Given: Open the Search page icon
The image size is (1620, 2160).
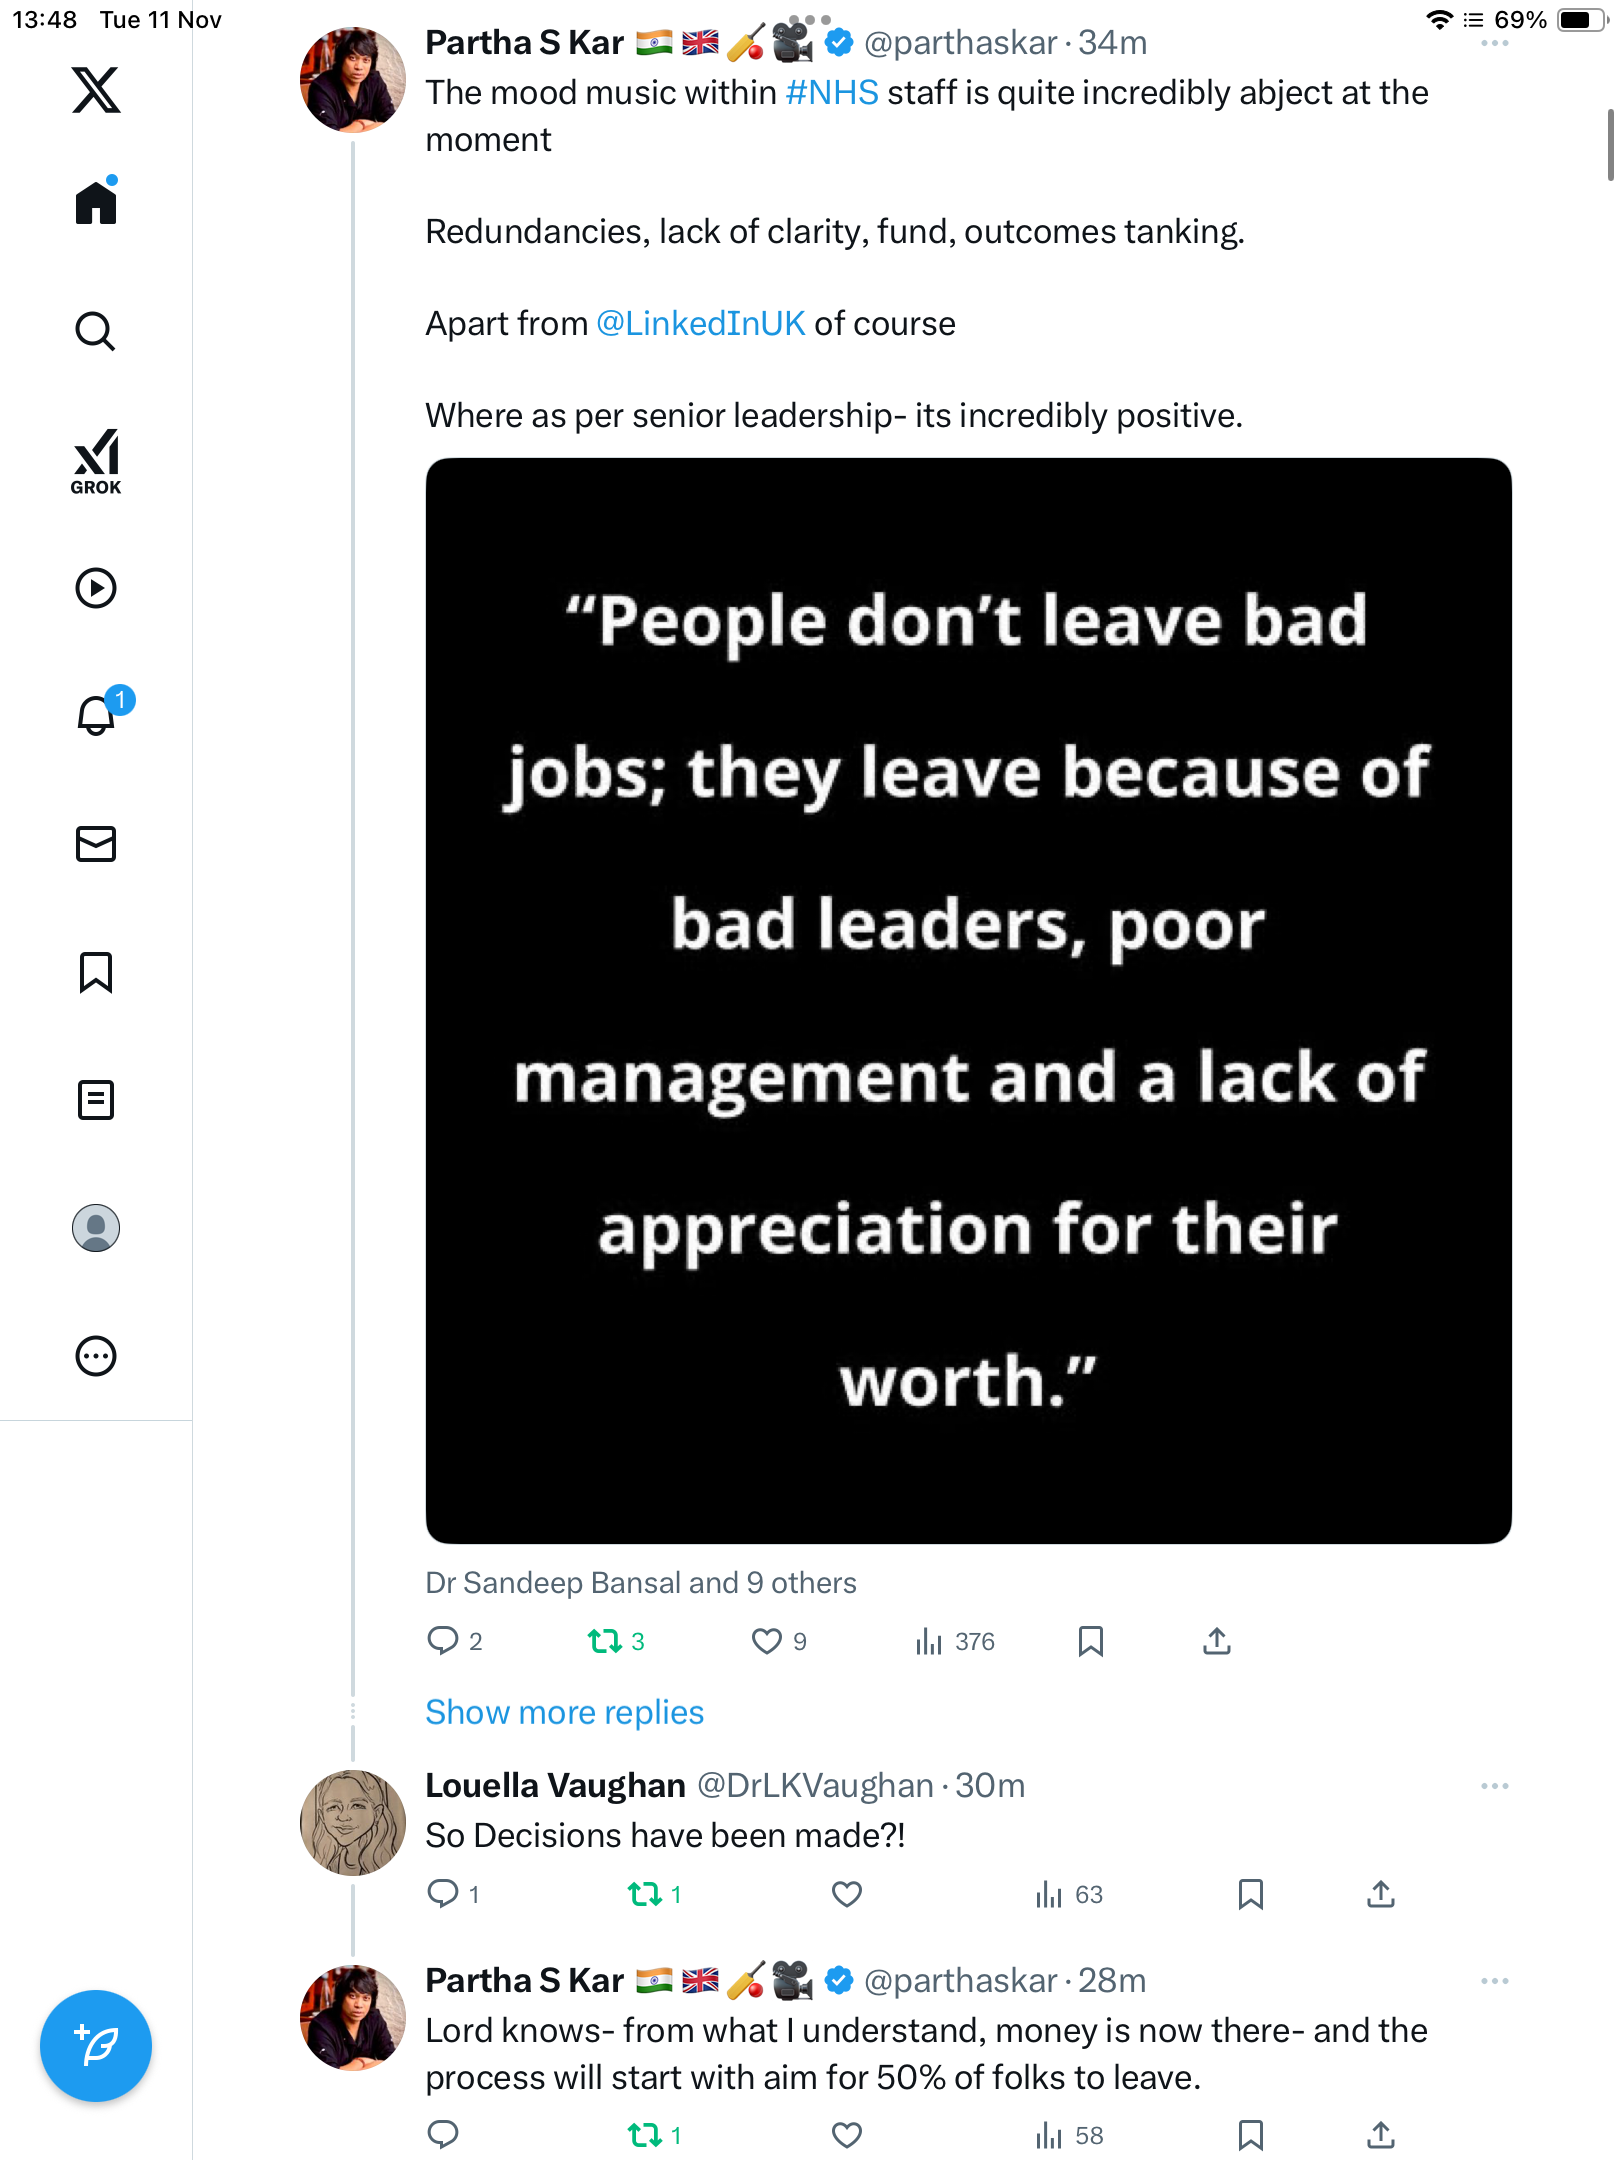Looking at the screenshot, I should point(96,332).
